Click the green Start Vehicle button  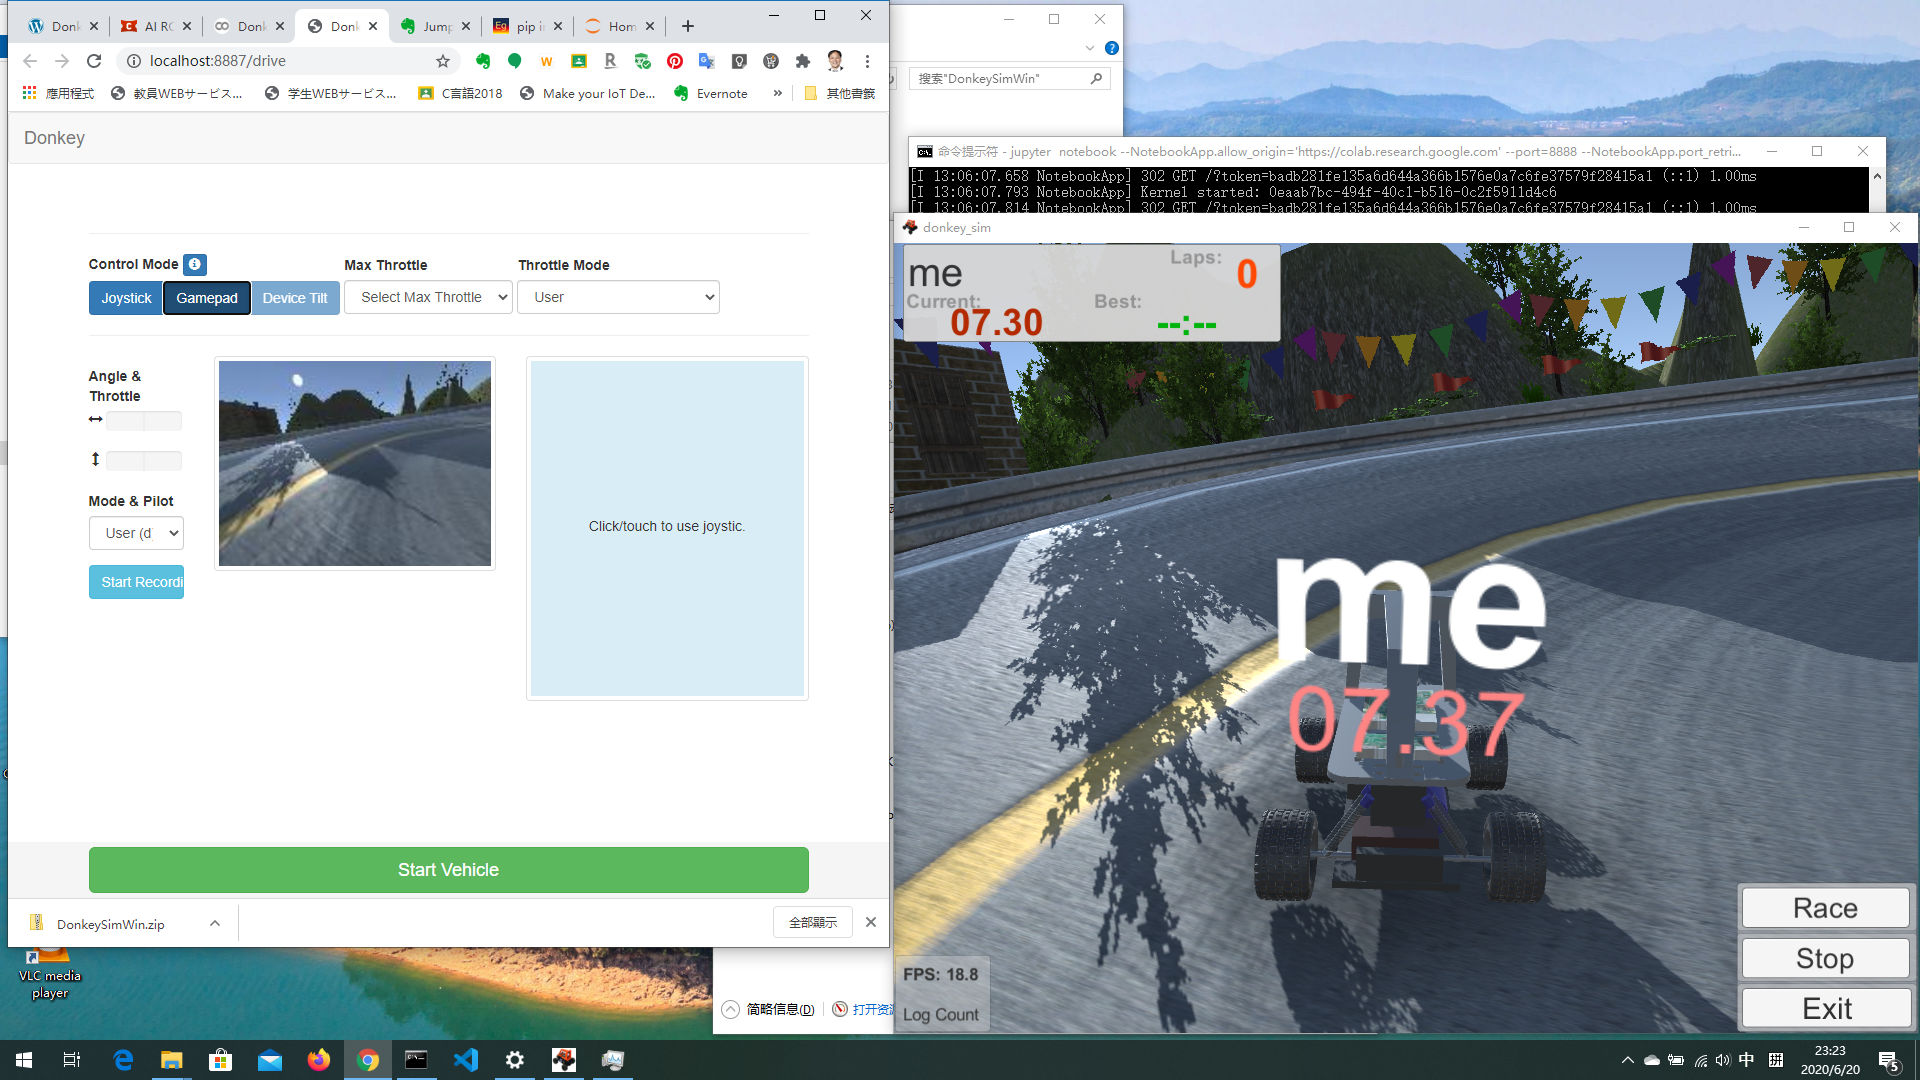click(x=449, y=870)
